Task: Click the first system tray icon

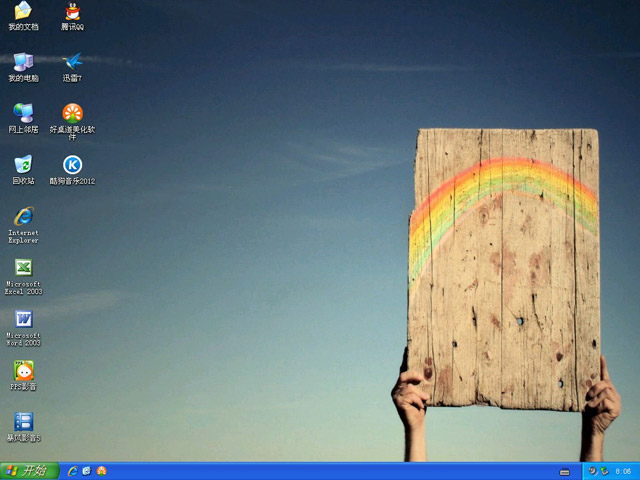Action: coord(593,471)
